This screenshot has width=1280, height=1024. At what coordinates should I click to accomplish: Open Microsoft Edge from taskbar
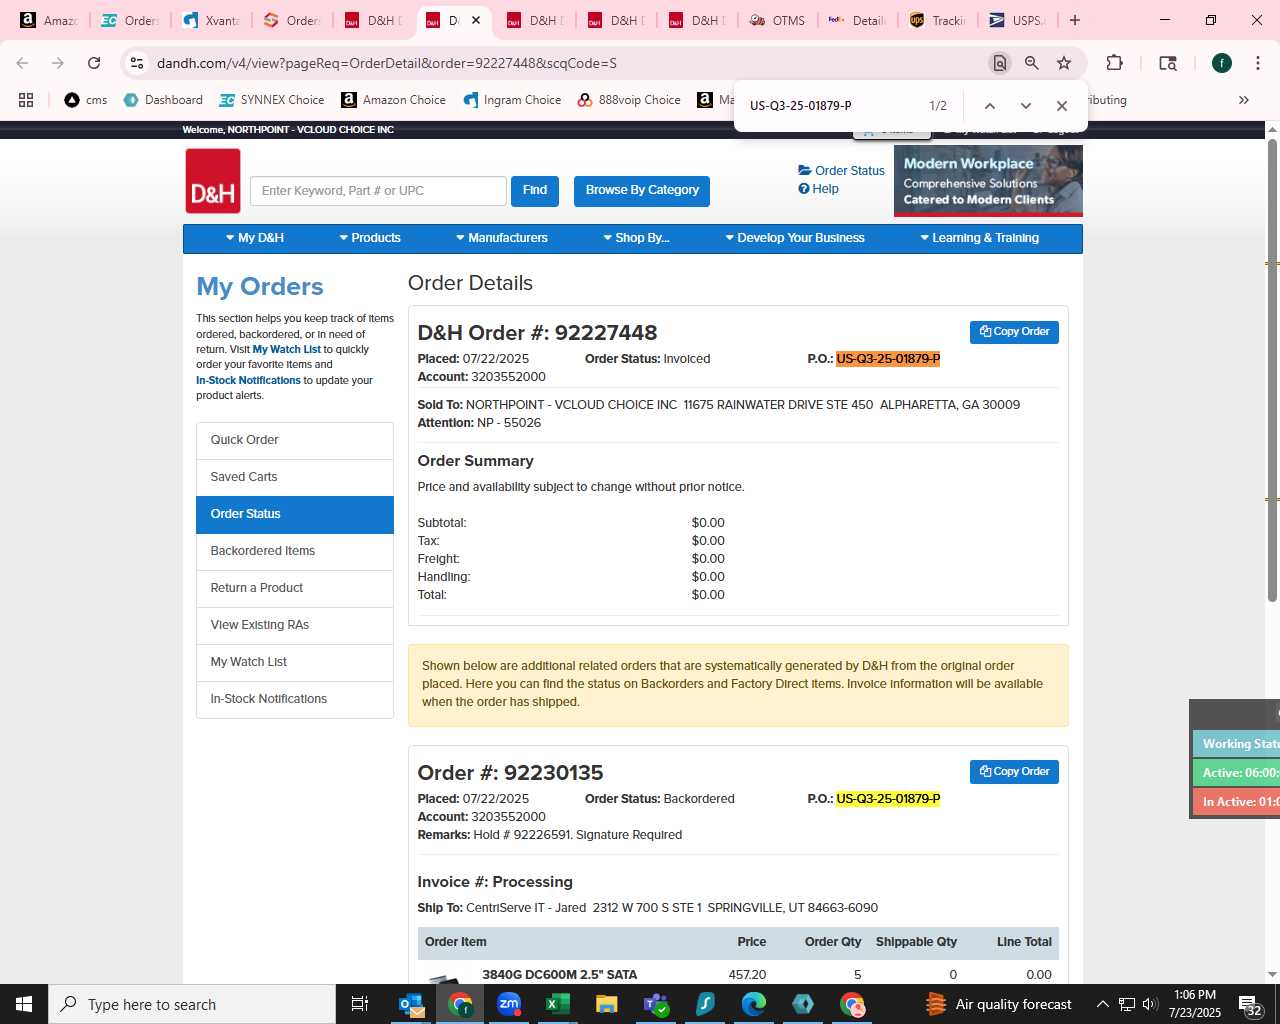pos(754,1004)
